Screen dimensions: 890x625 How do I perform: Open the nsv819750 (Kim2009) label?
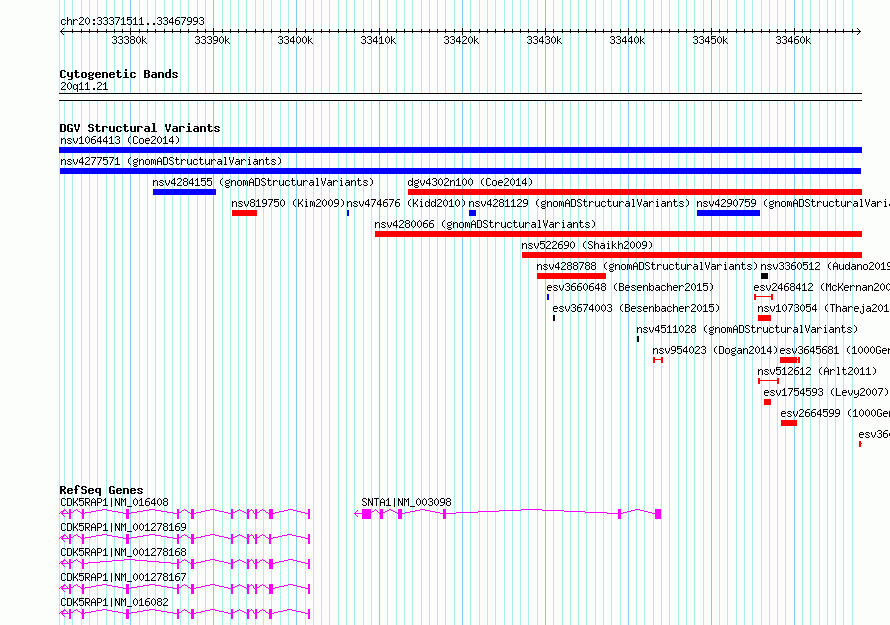click(x=288, y=203)
